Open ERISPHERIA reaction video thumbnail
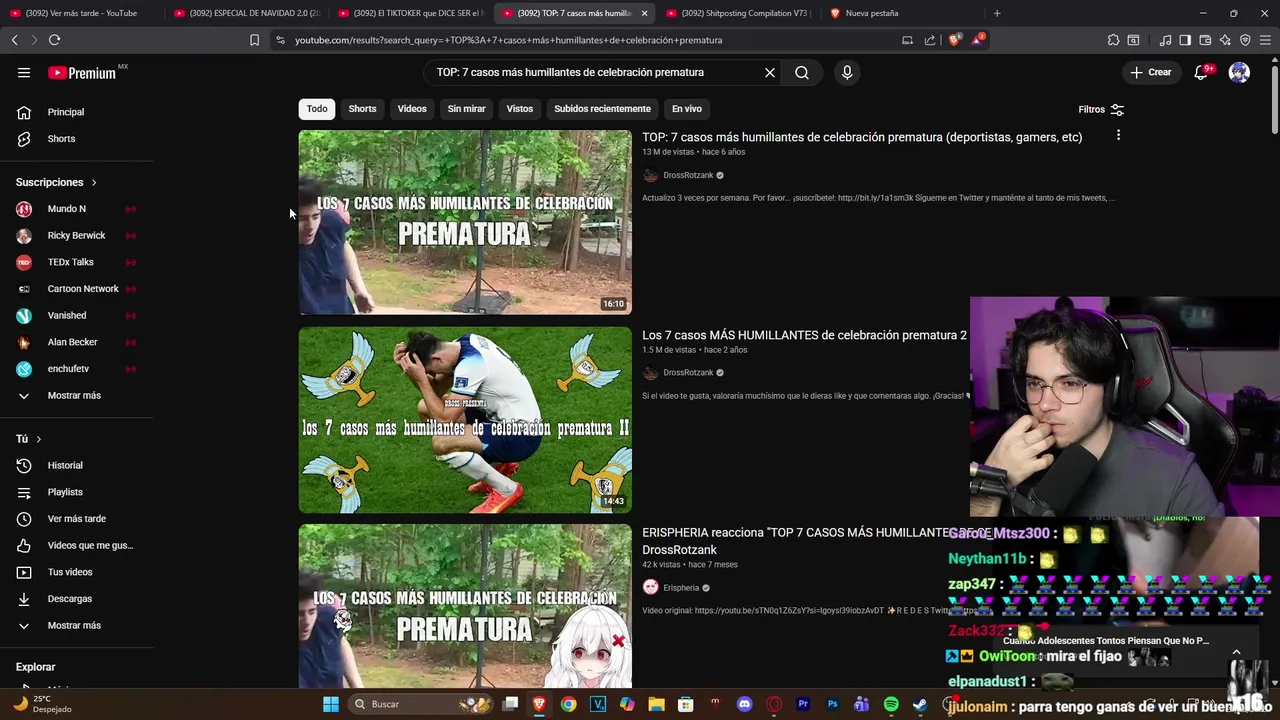Image resolution: width=1280 pixels, height=720 pixels. coord(465,605)
